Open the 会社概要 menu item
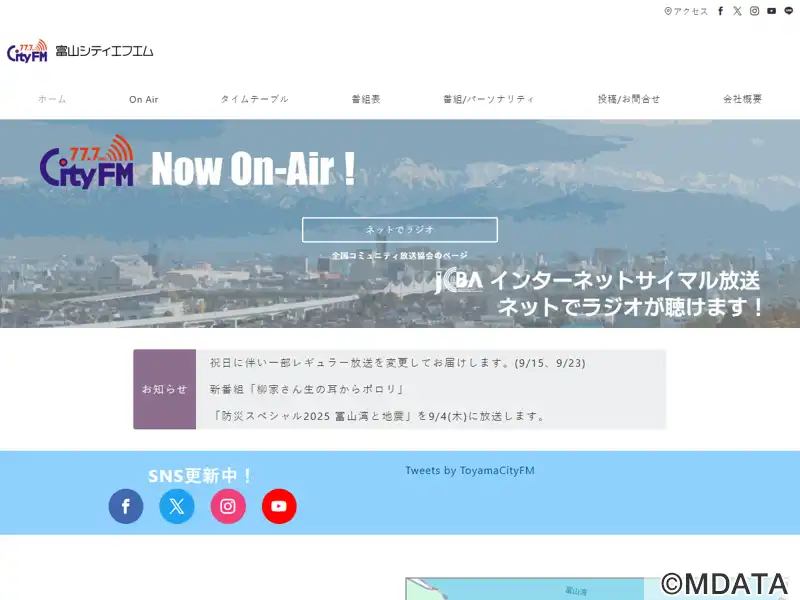Image resolution: width=800 pixels, height=600 pixels. click(x=742, y=99)
